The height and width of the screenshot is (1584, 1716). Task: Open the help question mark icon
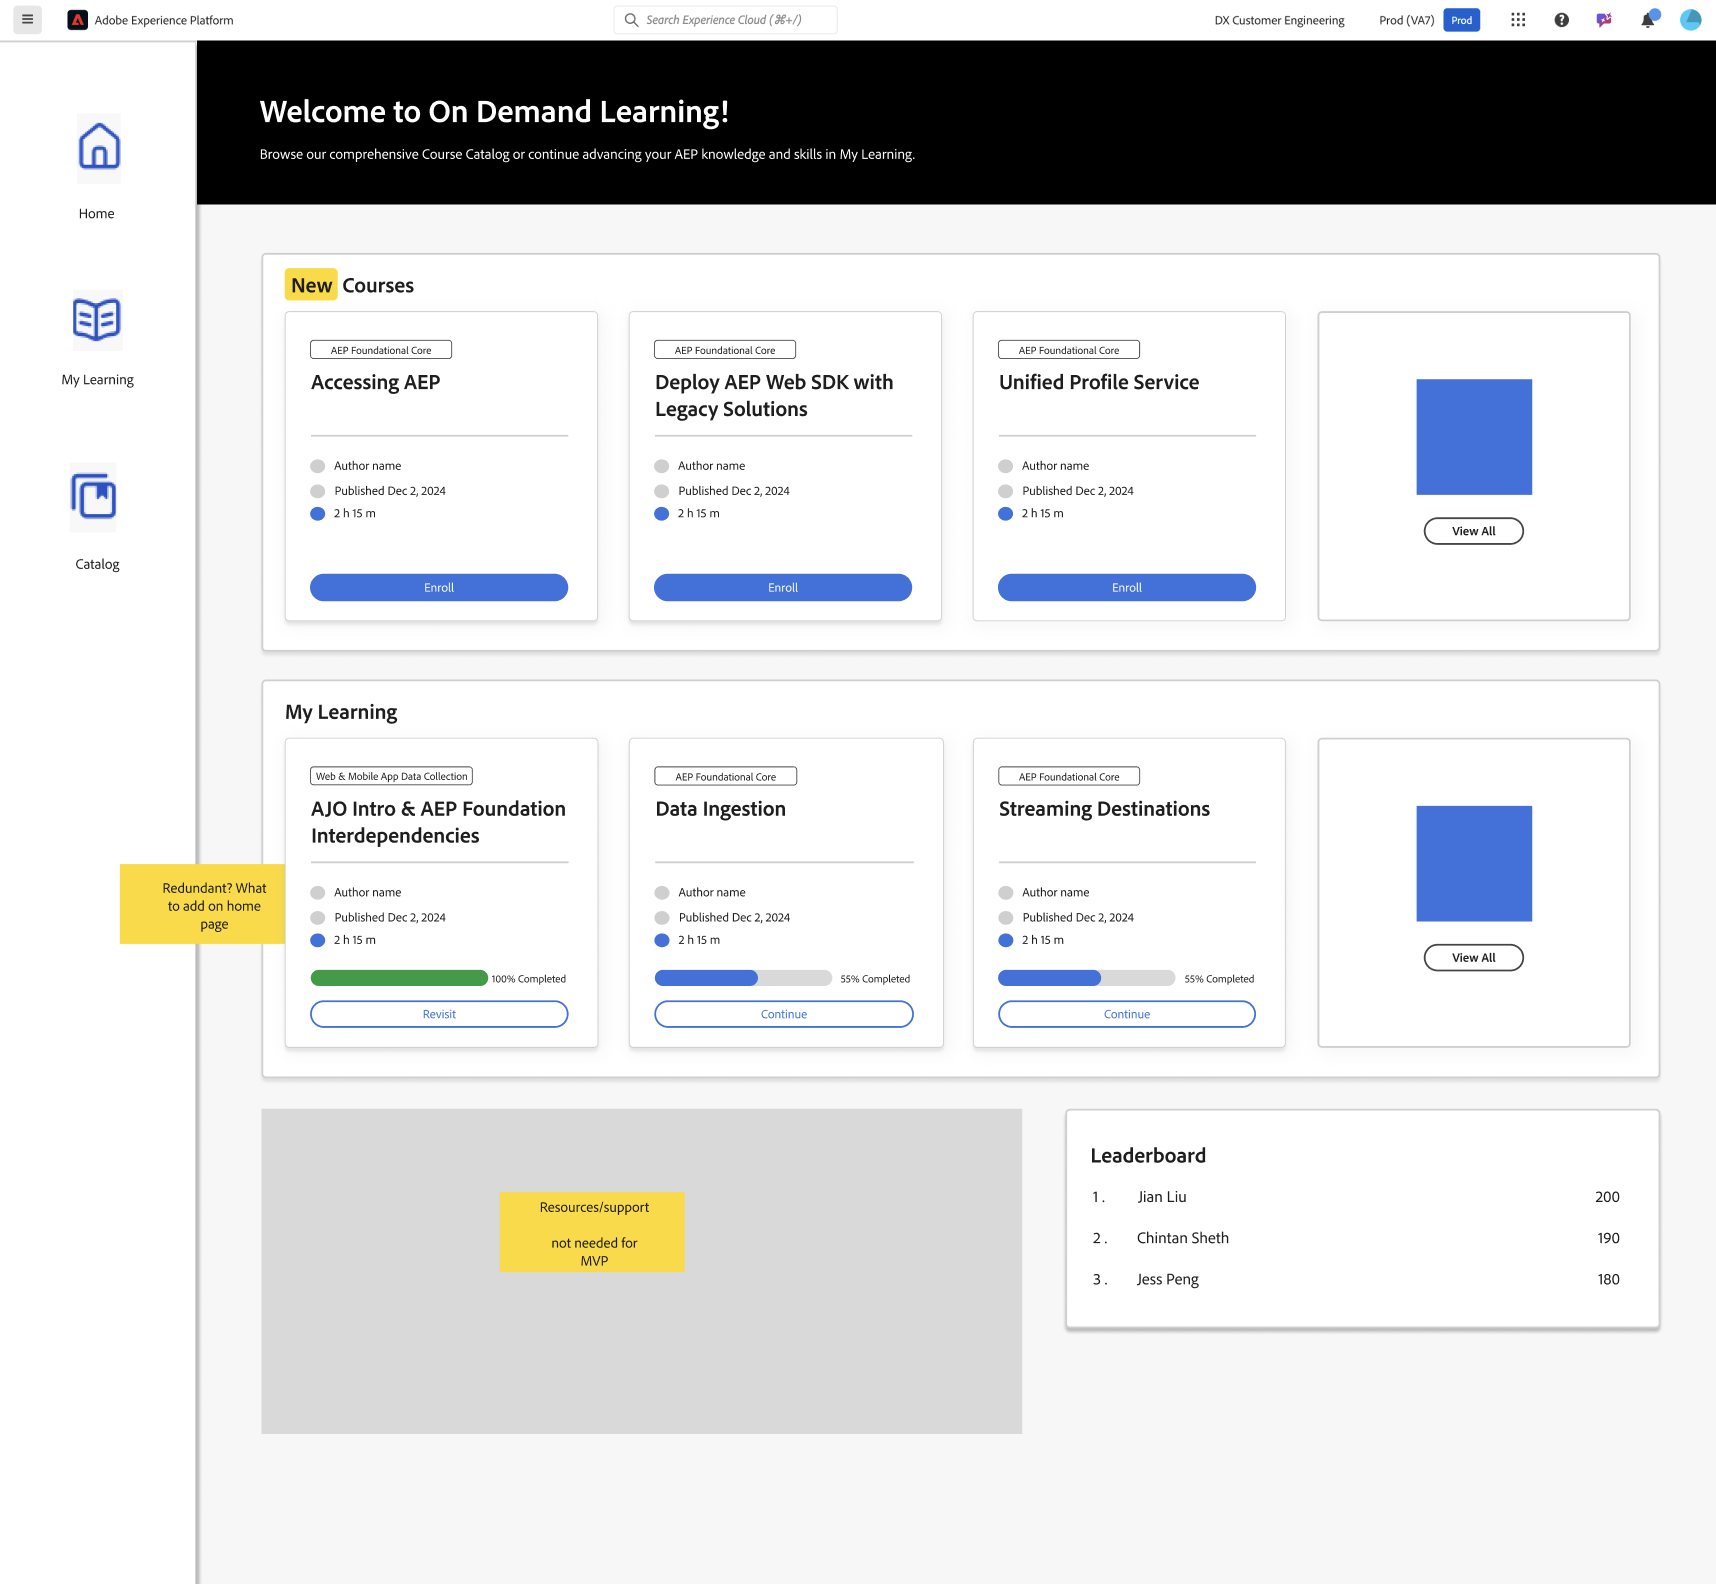[1561, 20]
